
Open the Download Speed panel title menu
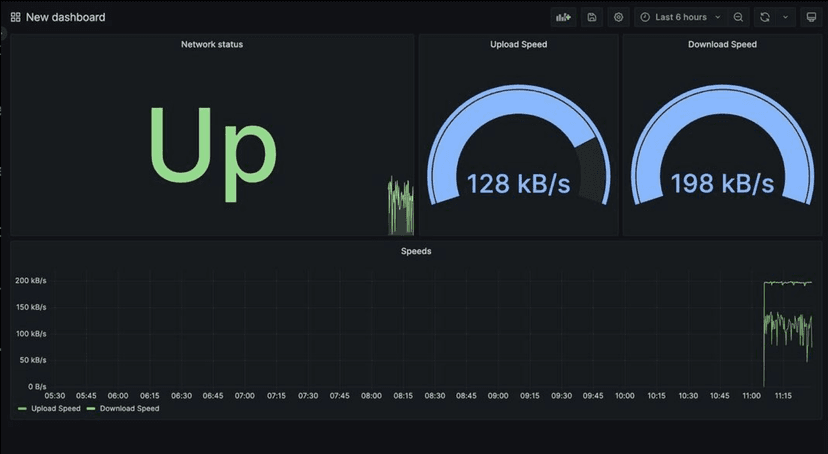click(722, 45)
